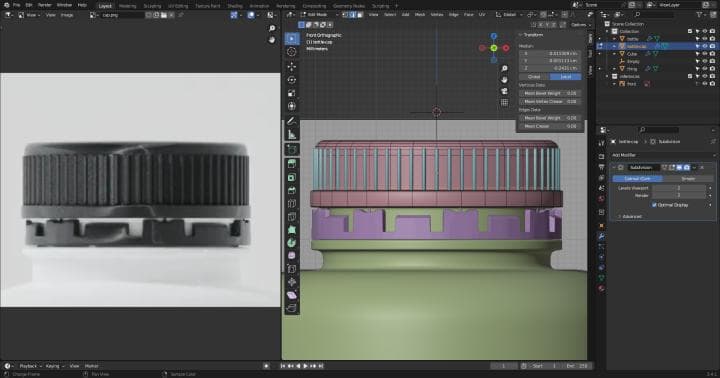Select the Bevel tool

coord(292,190)
